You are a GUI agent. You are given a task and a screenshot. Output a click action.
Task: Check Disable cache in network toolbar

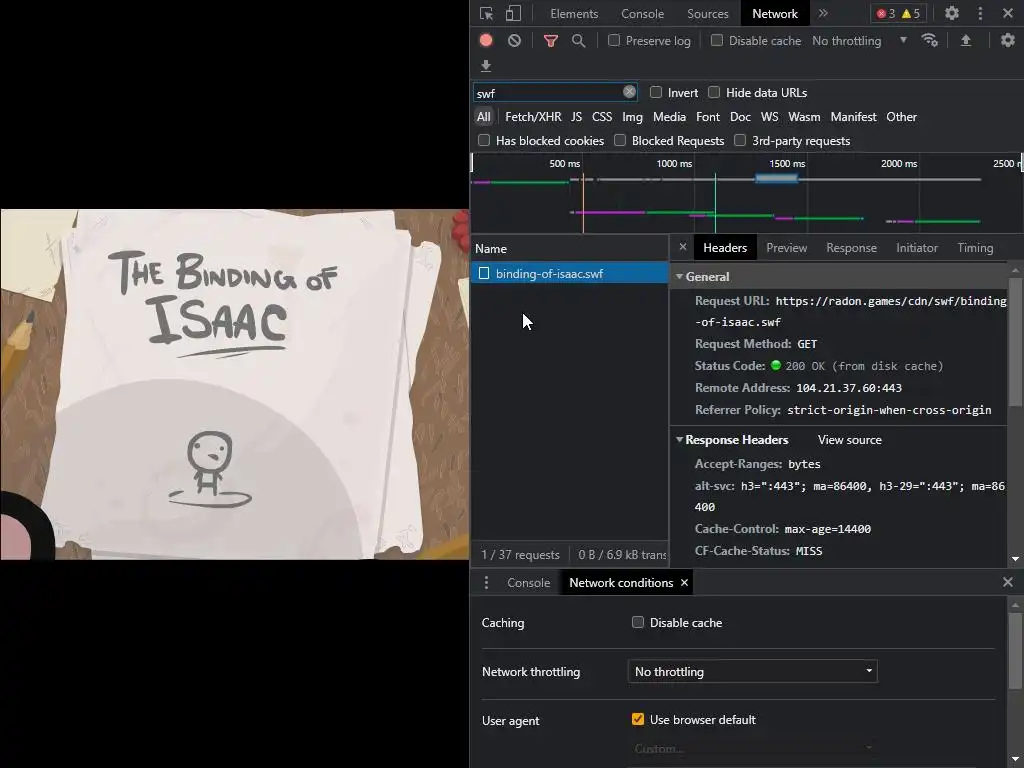tap(717, 40)
